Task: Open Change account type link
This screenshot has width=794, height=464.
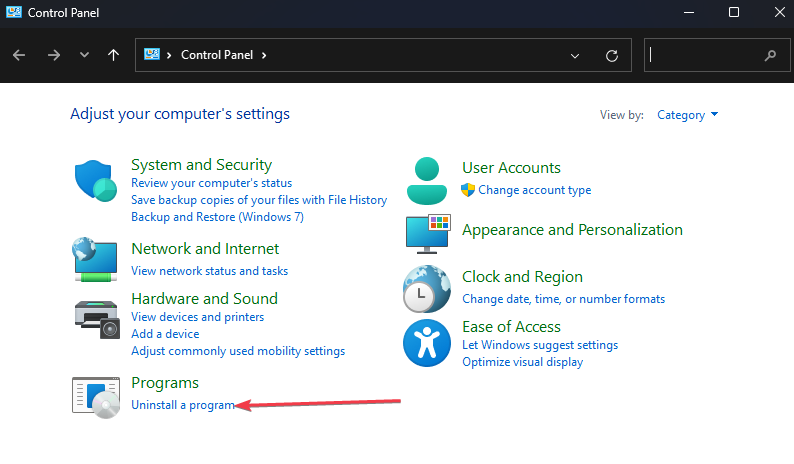Action: (534, 190)
